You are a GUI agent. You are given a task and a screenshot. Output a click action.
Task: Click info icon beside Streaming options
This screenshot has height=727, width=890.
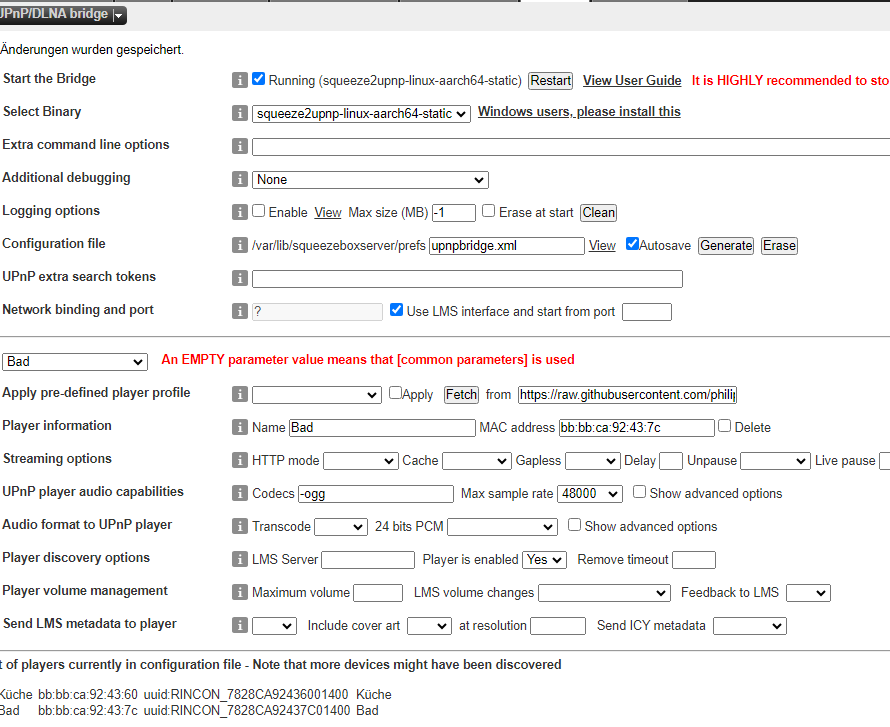(240, 460)
